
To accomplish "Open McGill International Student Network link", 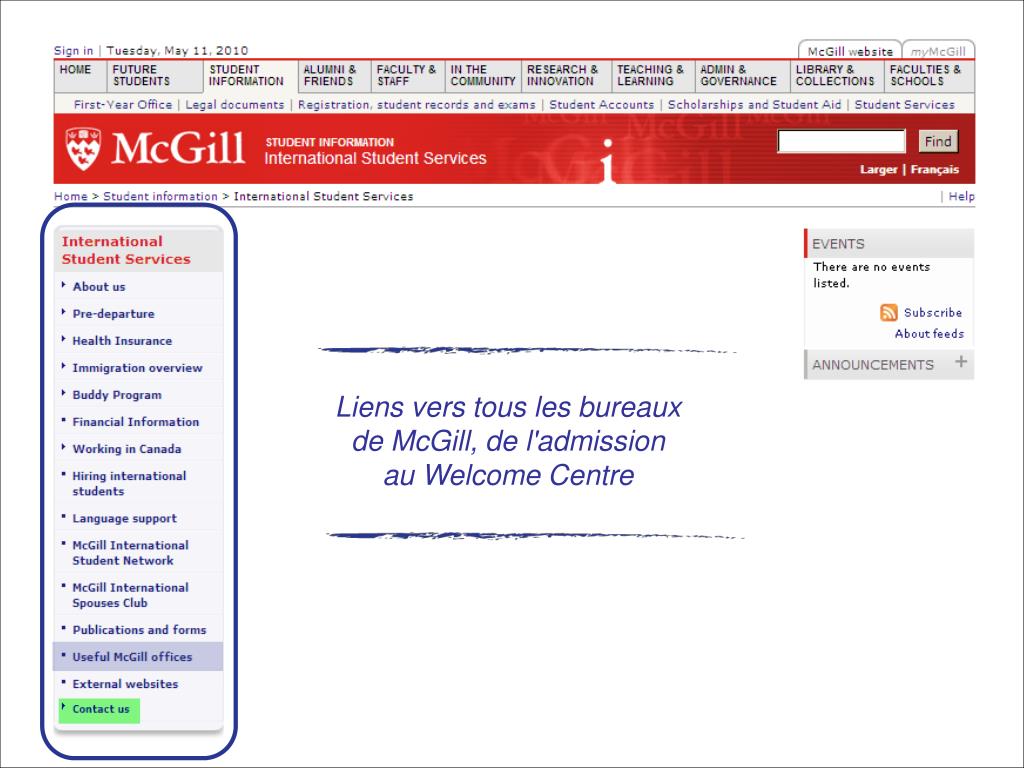I will (131, 552).
